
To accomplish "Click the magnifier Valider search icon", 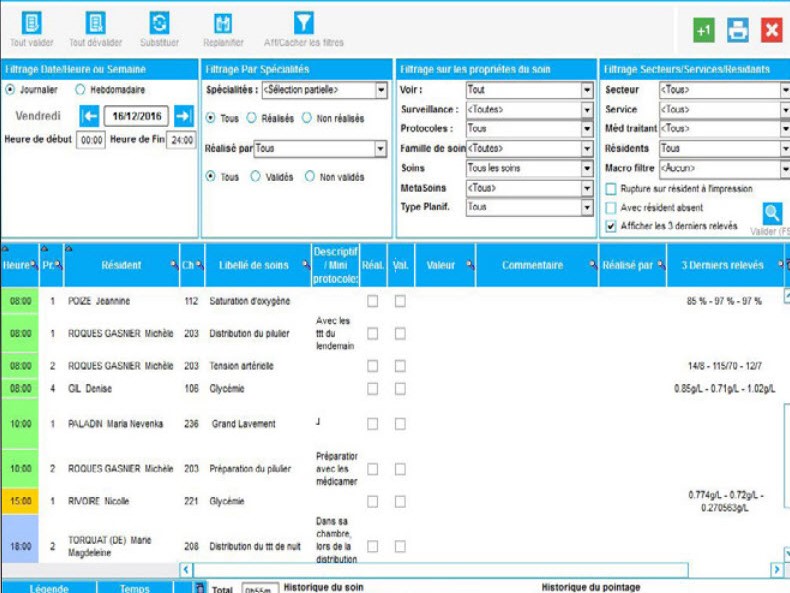I will click(772, 213).
